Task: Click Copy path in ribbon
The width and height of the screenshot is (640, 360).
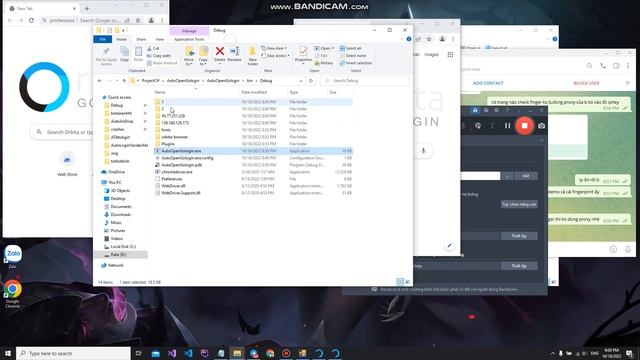Action: click(x=159, y=56)
